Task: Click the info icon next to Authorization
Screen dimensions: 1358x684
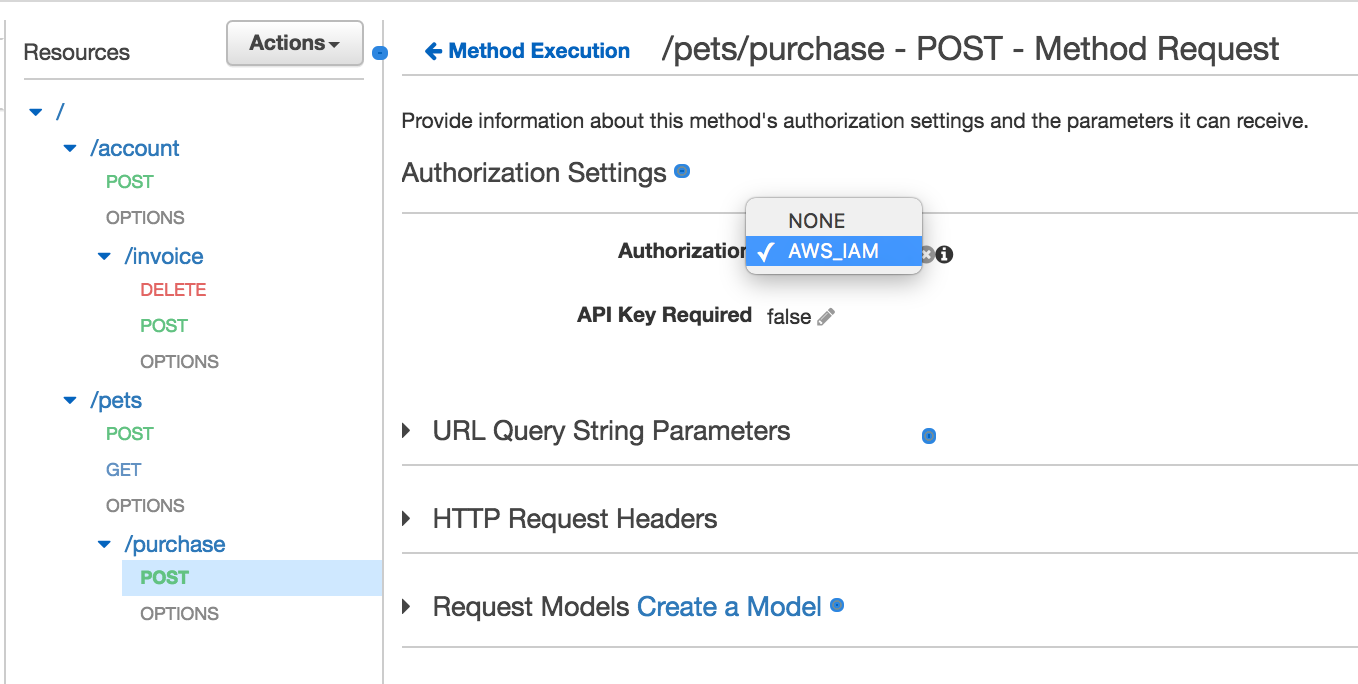Action: [x=944, y=254]
